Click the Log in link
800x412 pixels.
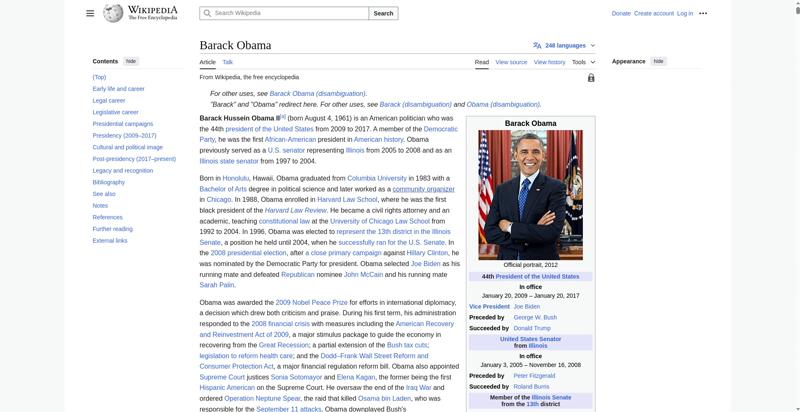click(x=685, y=13)
